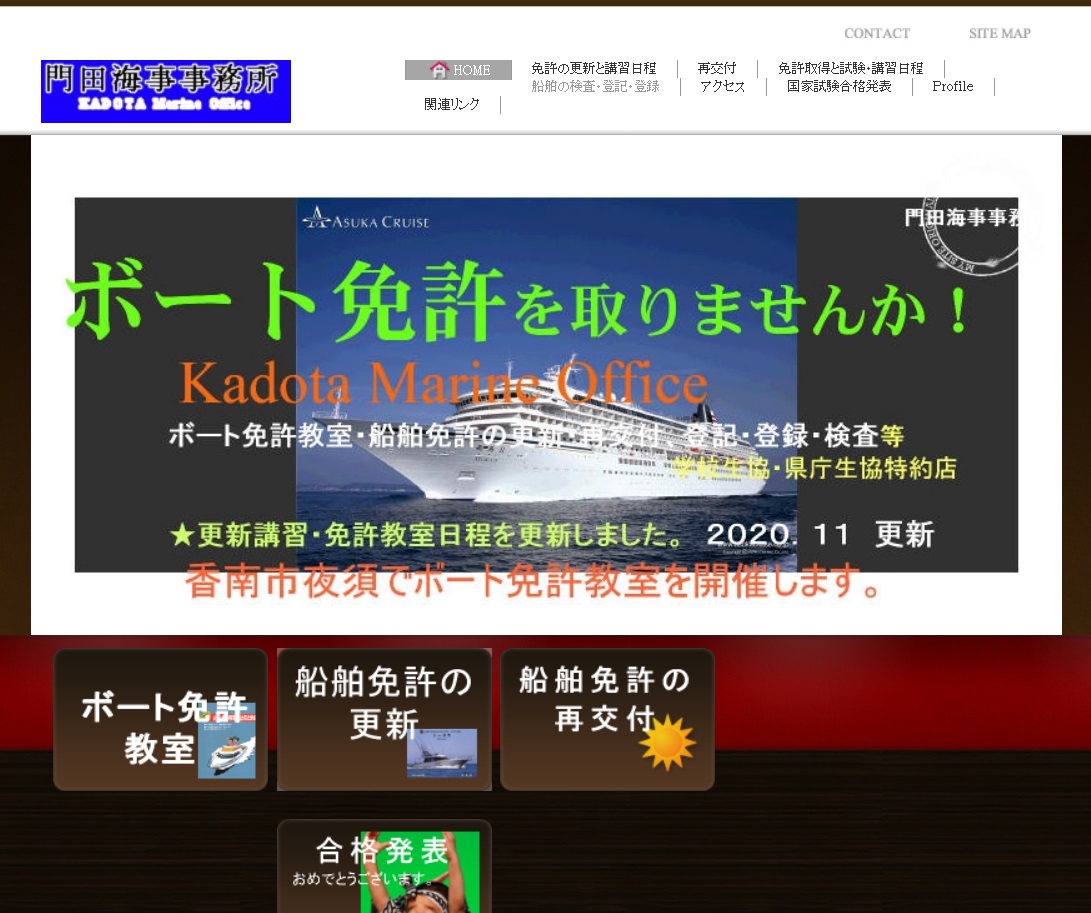Screen dimensions: 1091x913
Task: Click the SITE MAP link
Action: tap(1000, 33)
